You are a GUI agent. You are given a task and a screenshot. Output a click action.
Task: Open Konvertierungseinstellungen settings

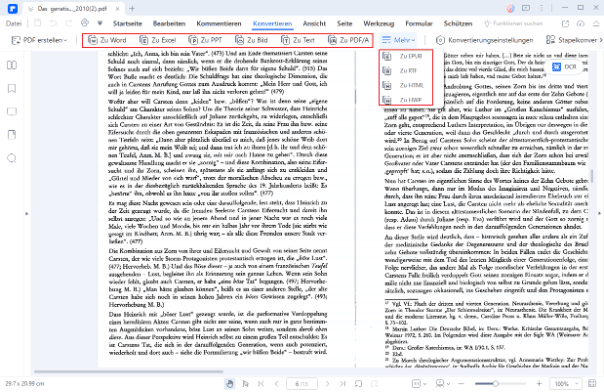485,40
